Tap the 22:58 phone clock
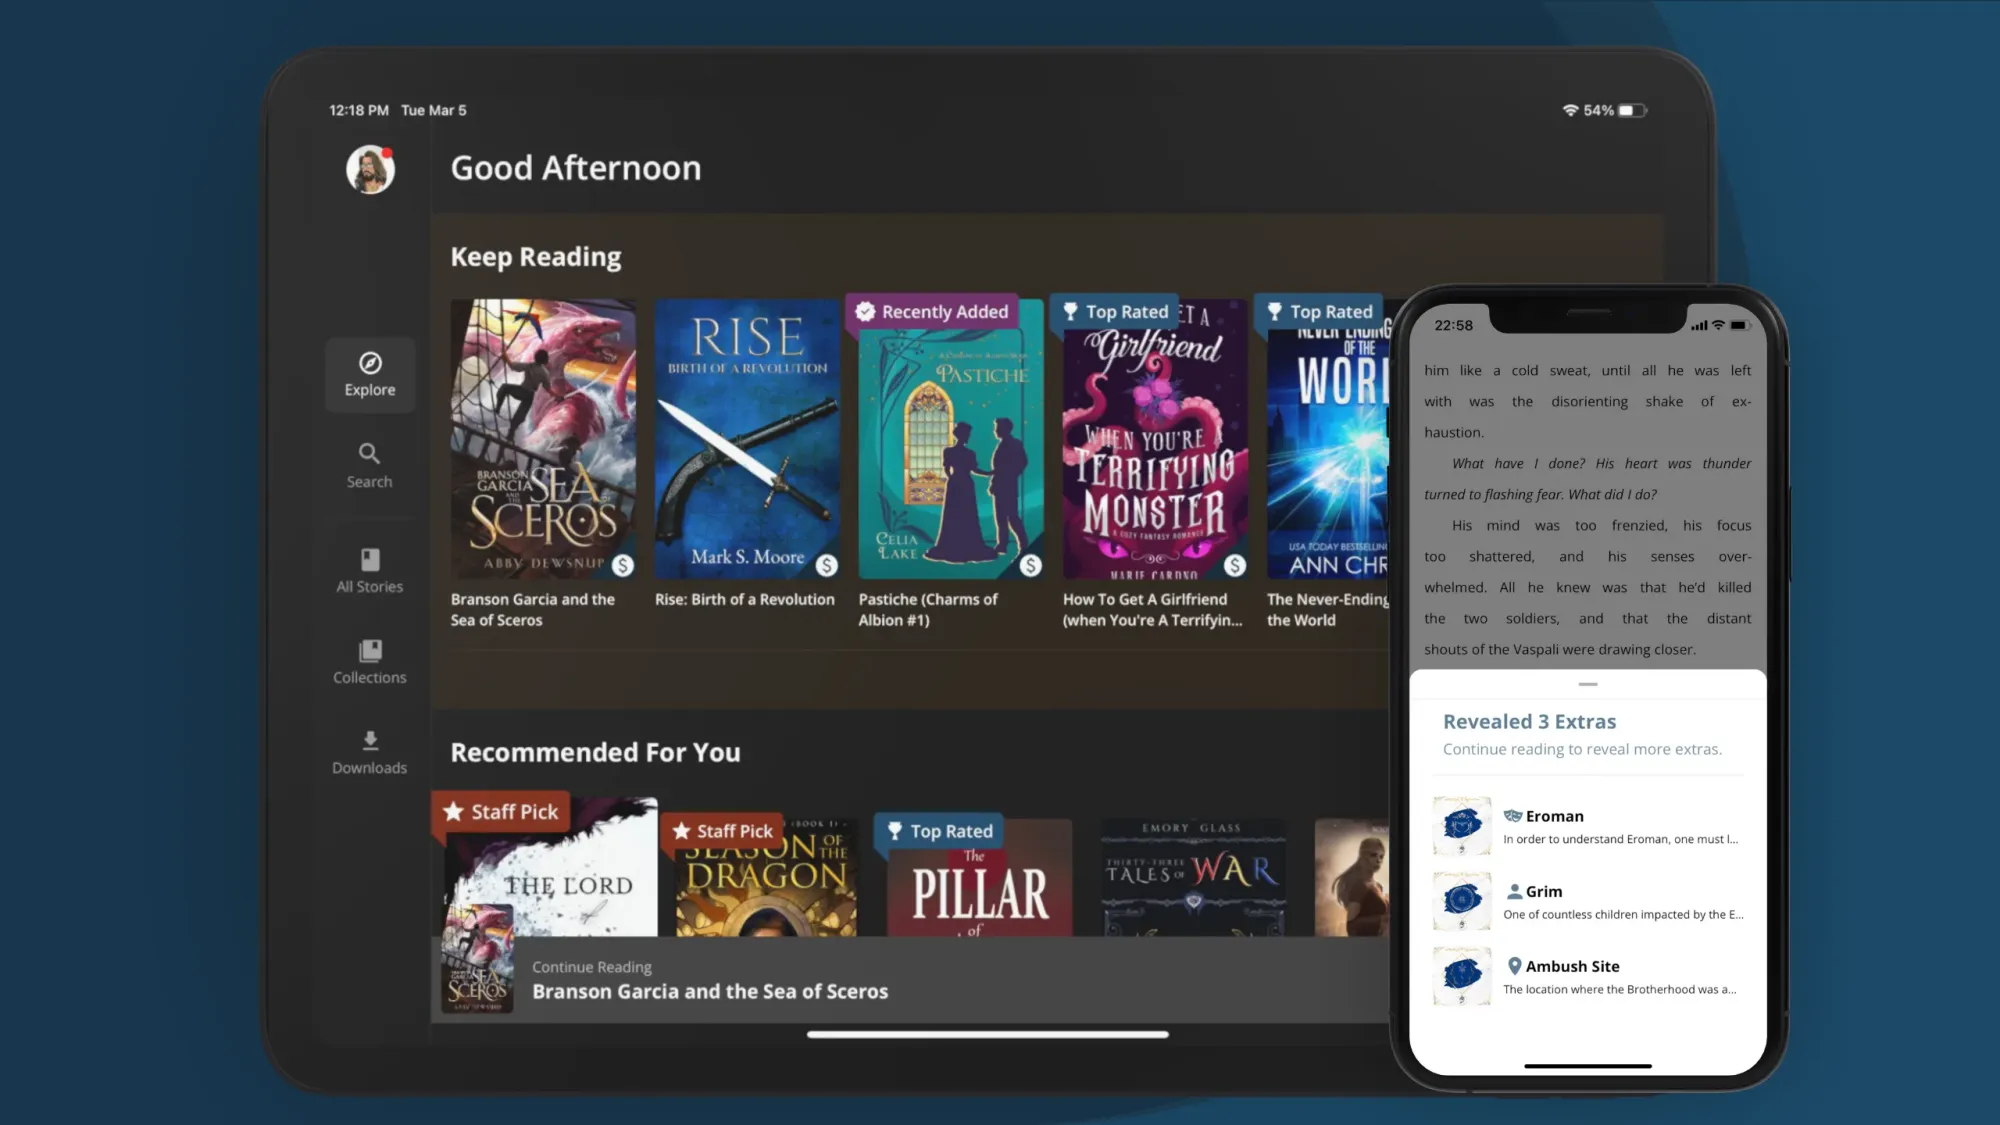2000x1125 pixels. (x=1453, y=325)
